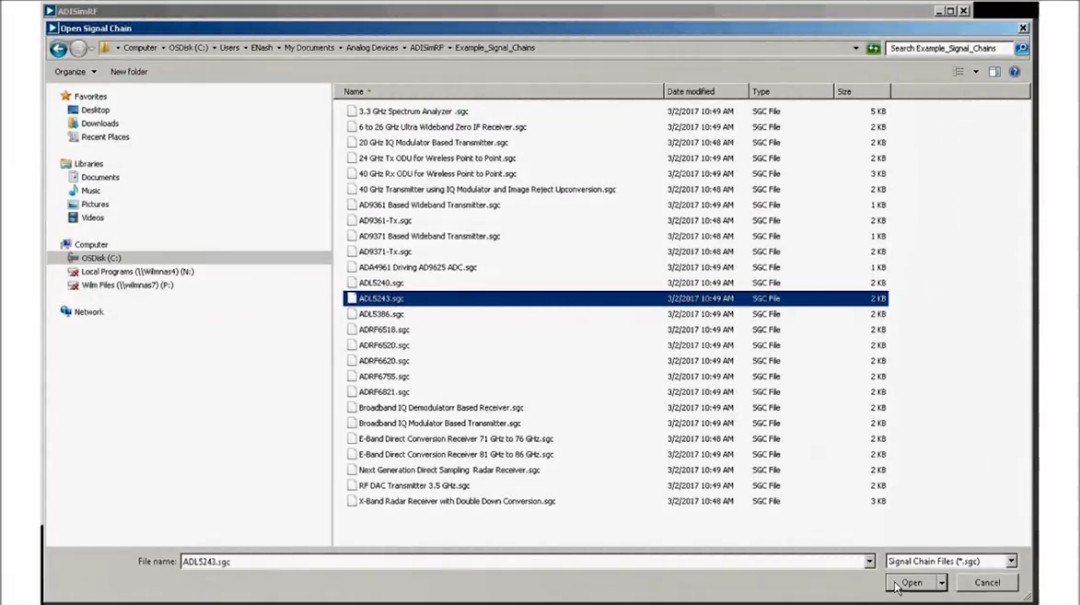
Task: Toggle the preview pane icon
Action: [995, 72]
